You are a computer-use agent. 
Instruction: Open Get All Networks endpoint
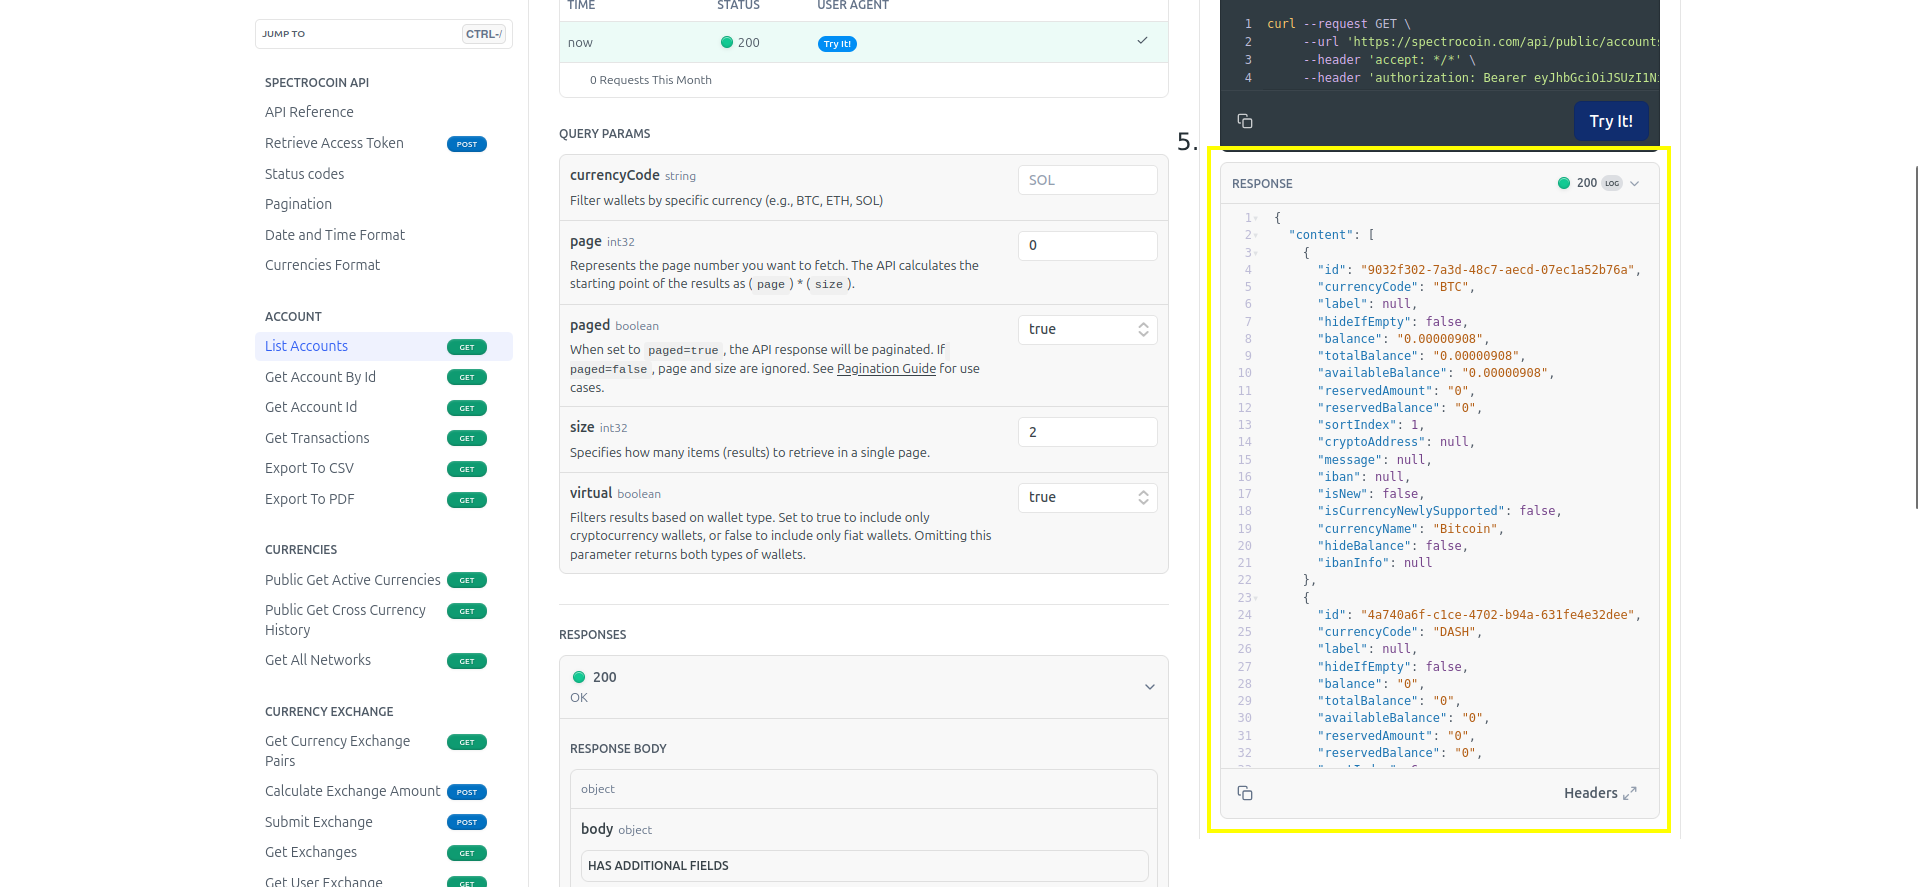[318, 660]
